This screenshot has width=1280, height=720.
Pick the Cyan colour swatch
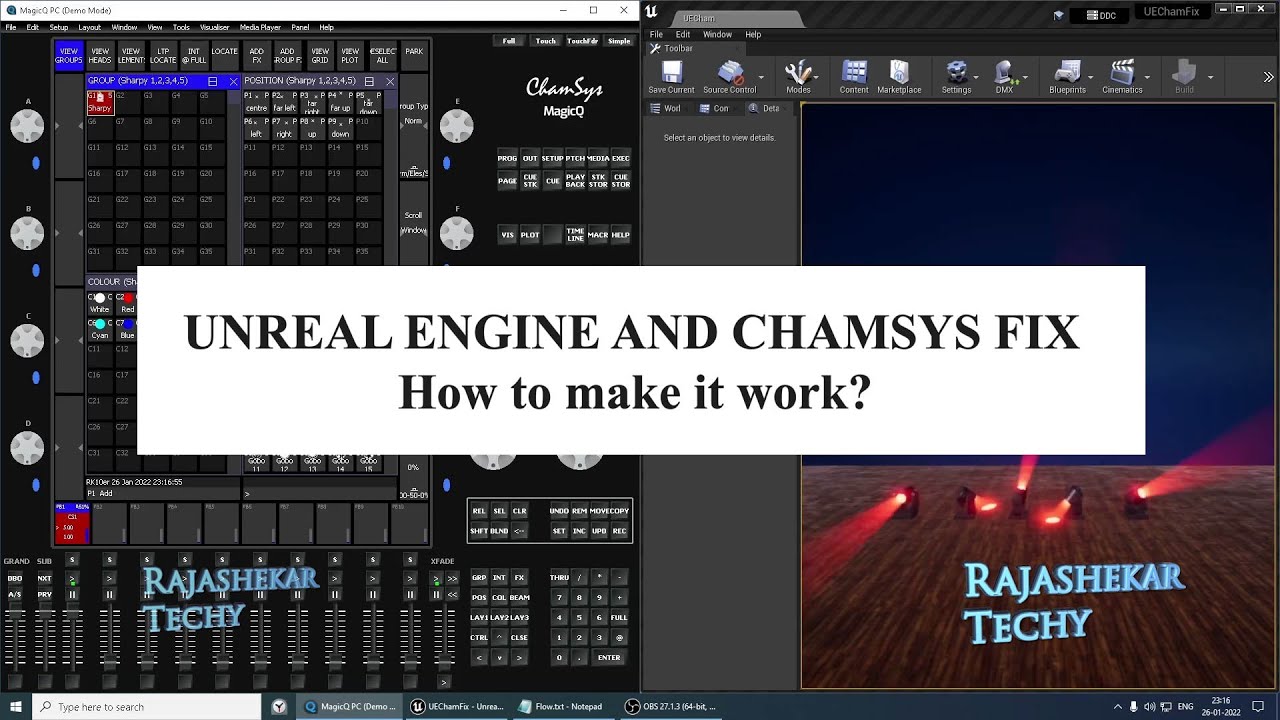[100, 329]
